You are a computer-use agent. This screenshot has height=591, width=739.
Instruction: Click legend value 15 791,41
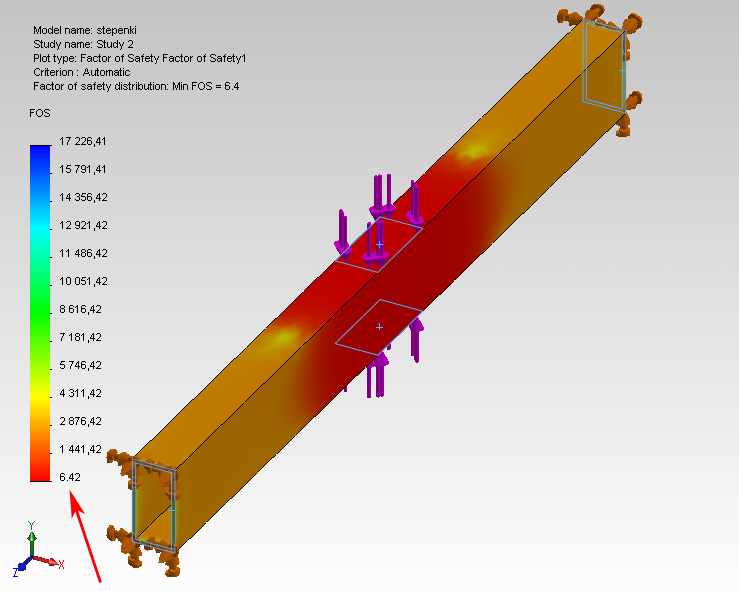coord(83,169)
